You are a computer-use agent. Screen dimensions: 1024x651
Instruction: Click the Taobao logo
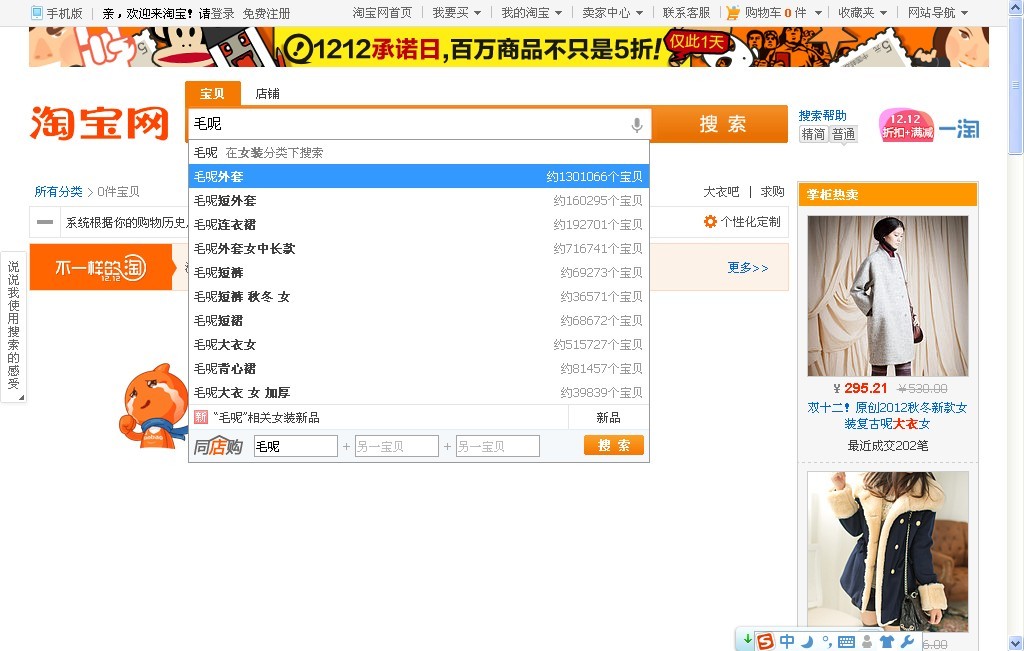click(99, 123)
